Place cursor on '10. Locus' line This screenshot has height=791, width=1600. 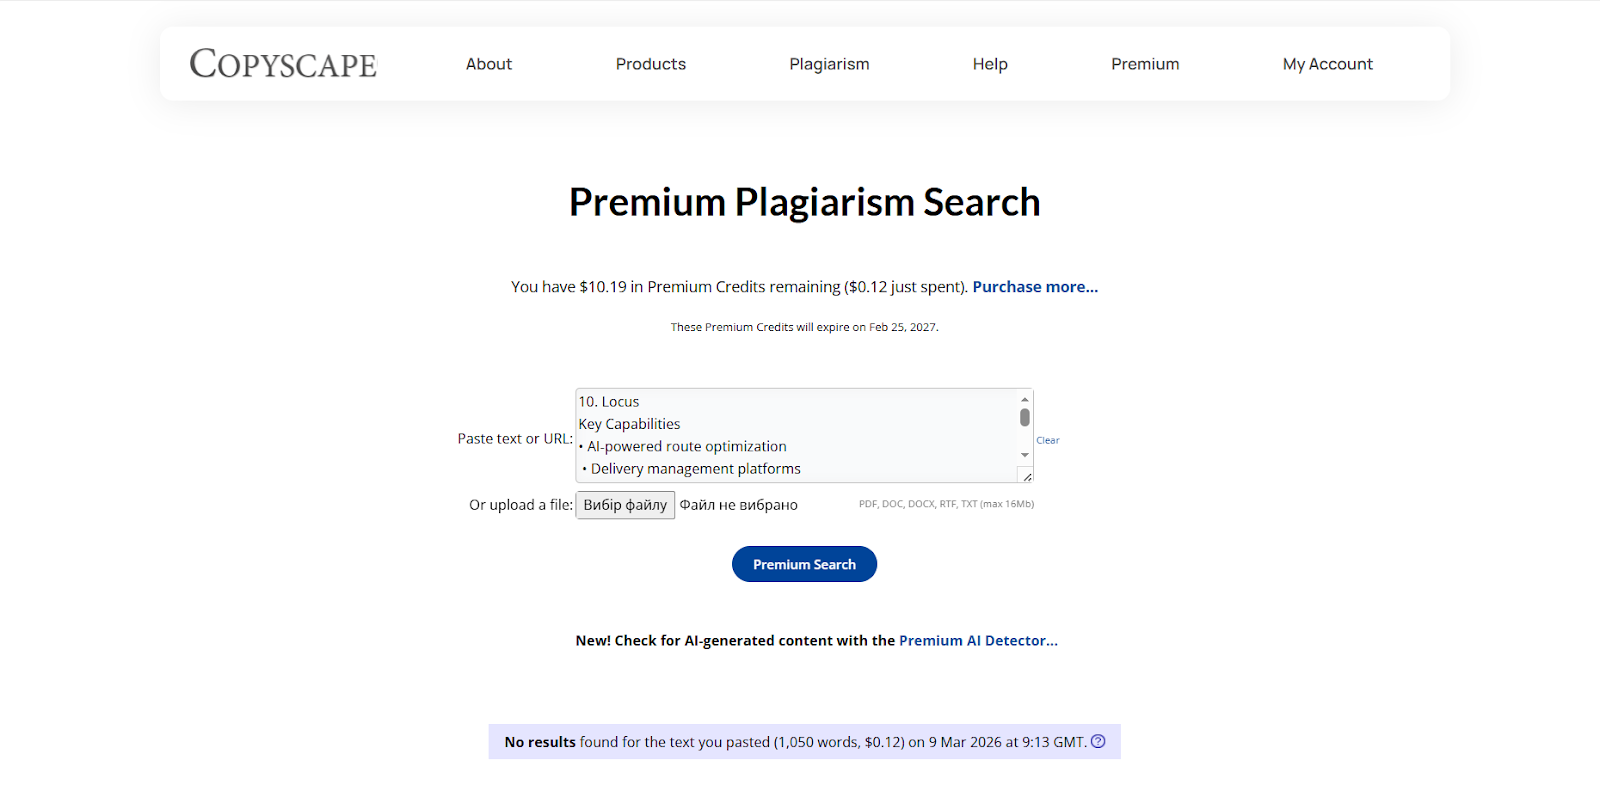[609, 402]
